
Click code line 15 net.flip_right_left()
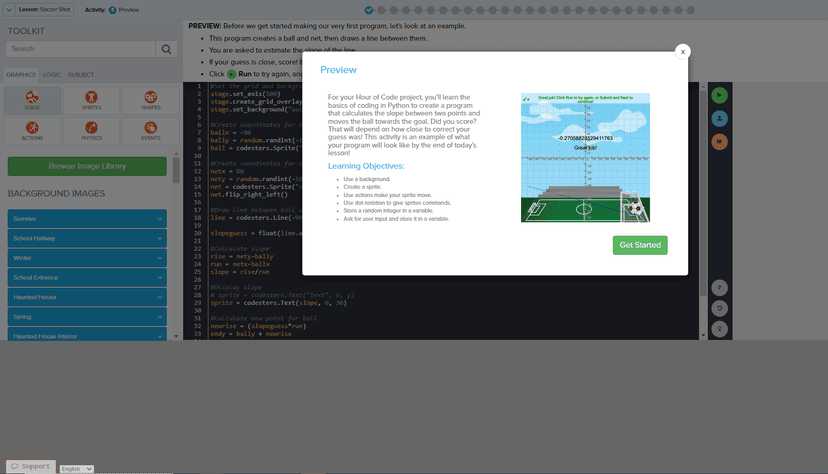click(249, 194)
